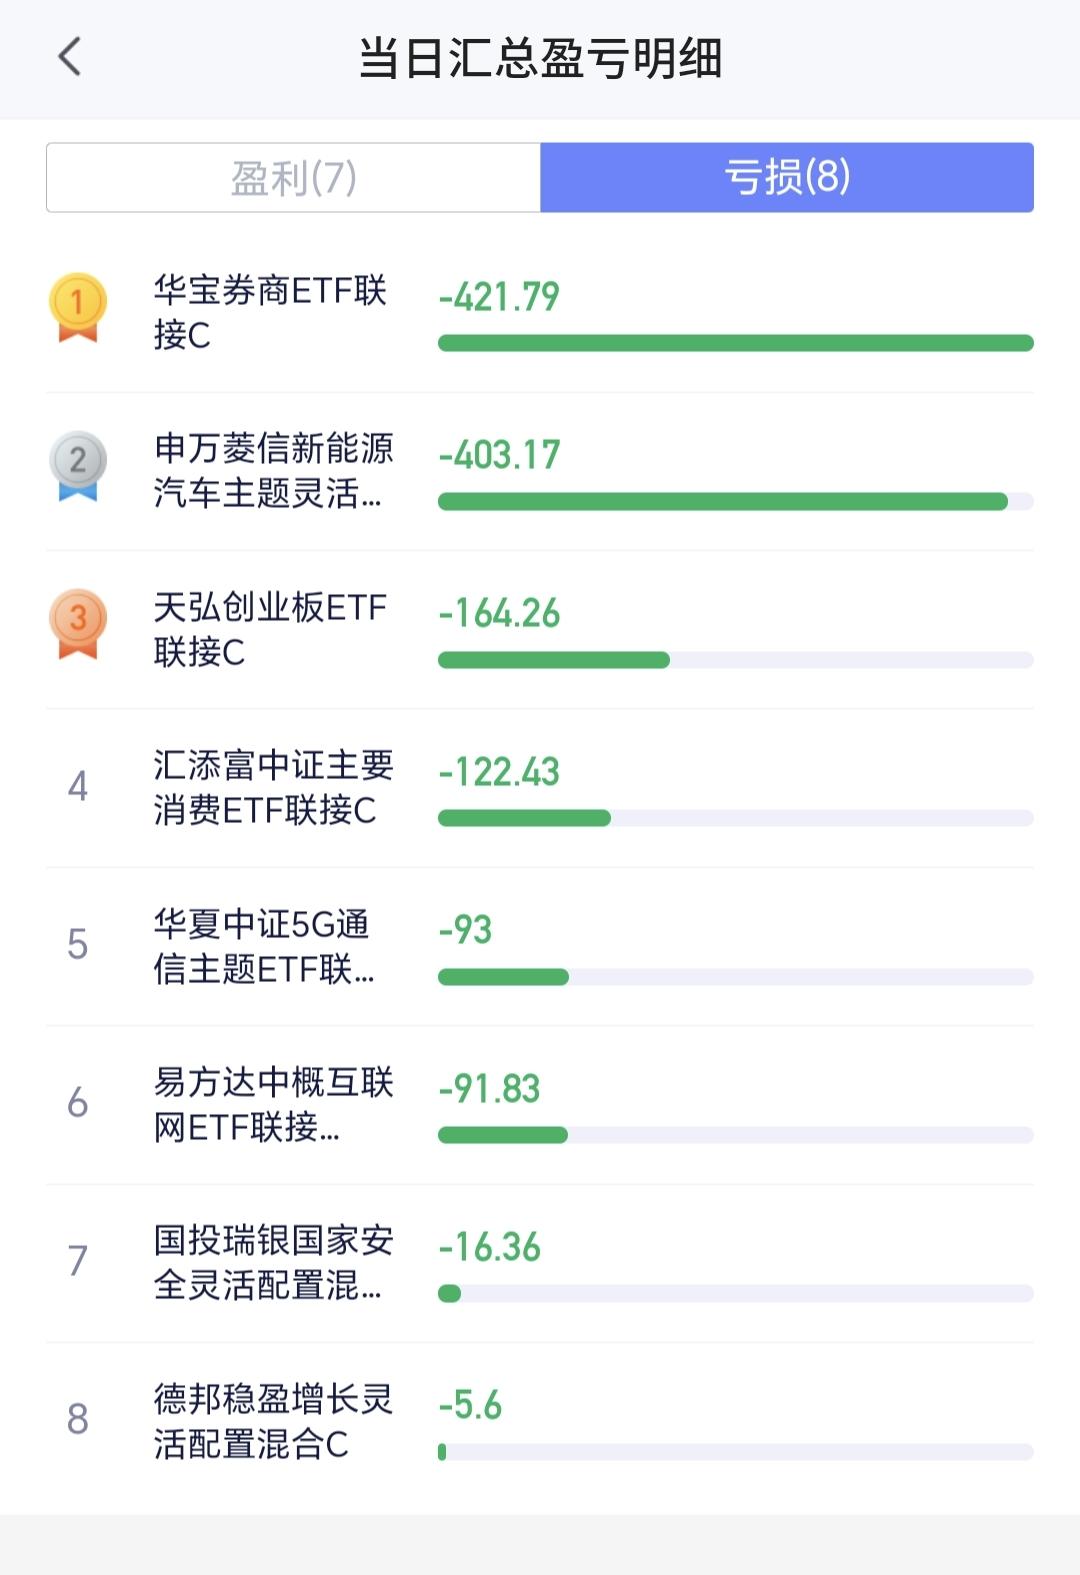Click the rank number 8 label

[x=78, y=1420]
